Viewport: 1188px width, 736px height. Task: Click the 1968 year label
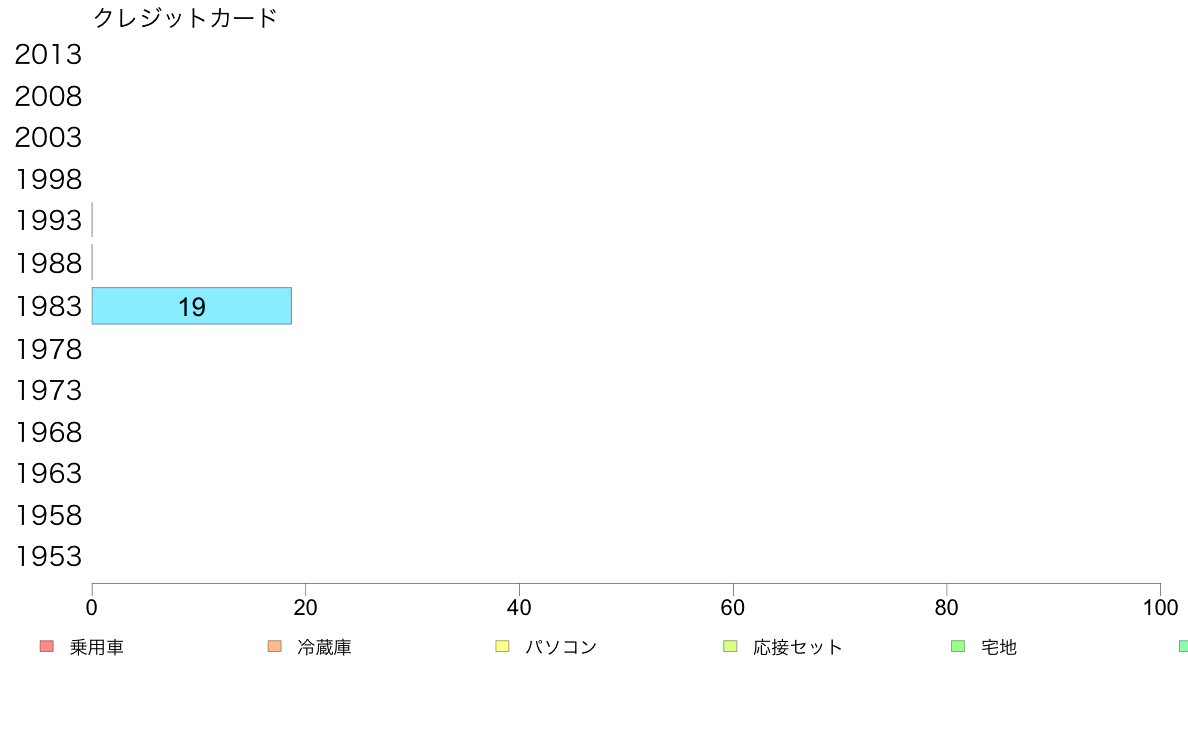[x=48, y=432]
